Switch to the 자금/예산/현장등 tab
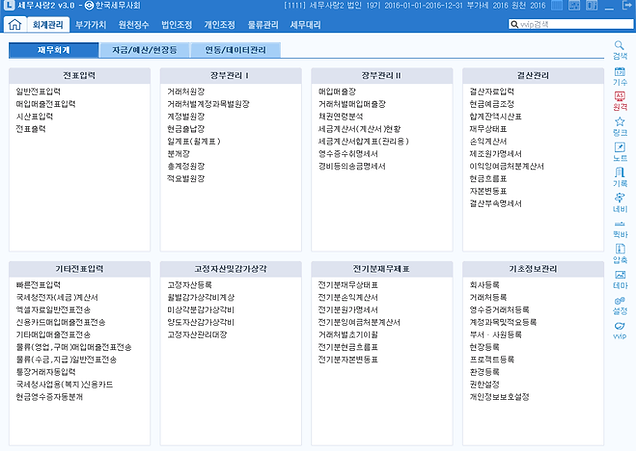The width and height of the screenshot is (636, 451). pos(144,50)
